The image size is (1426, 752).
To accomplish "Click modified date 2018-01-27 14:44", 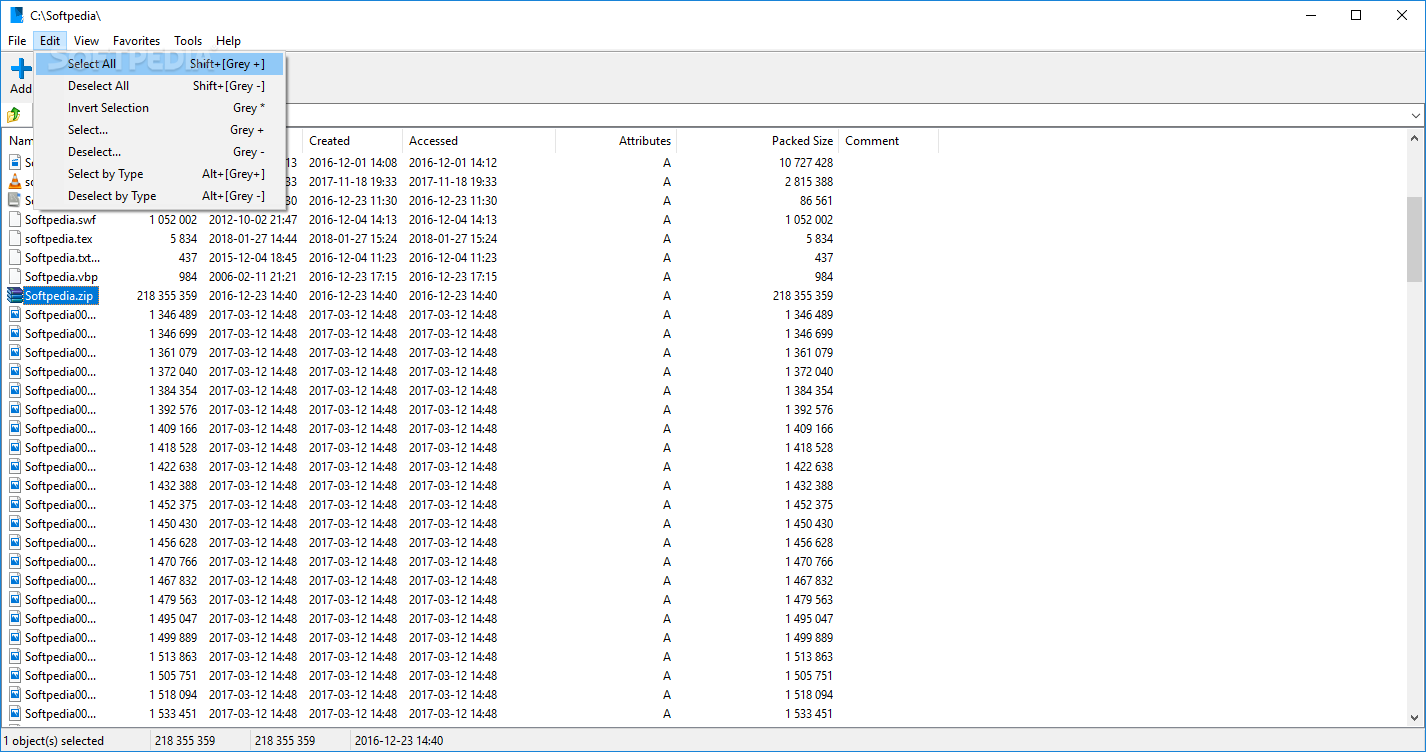I will click(x=253, y=238).
